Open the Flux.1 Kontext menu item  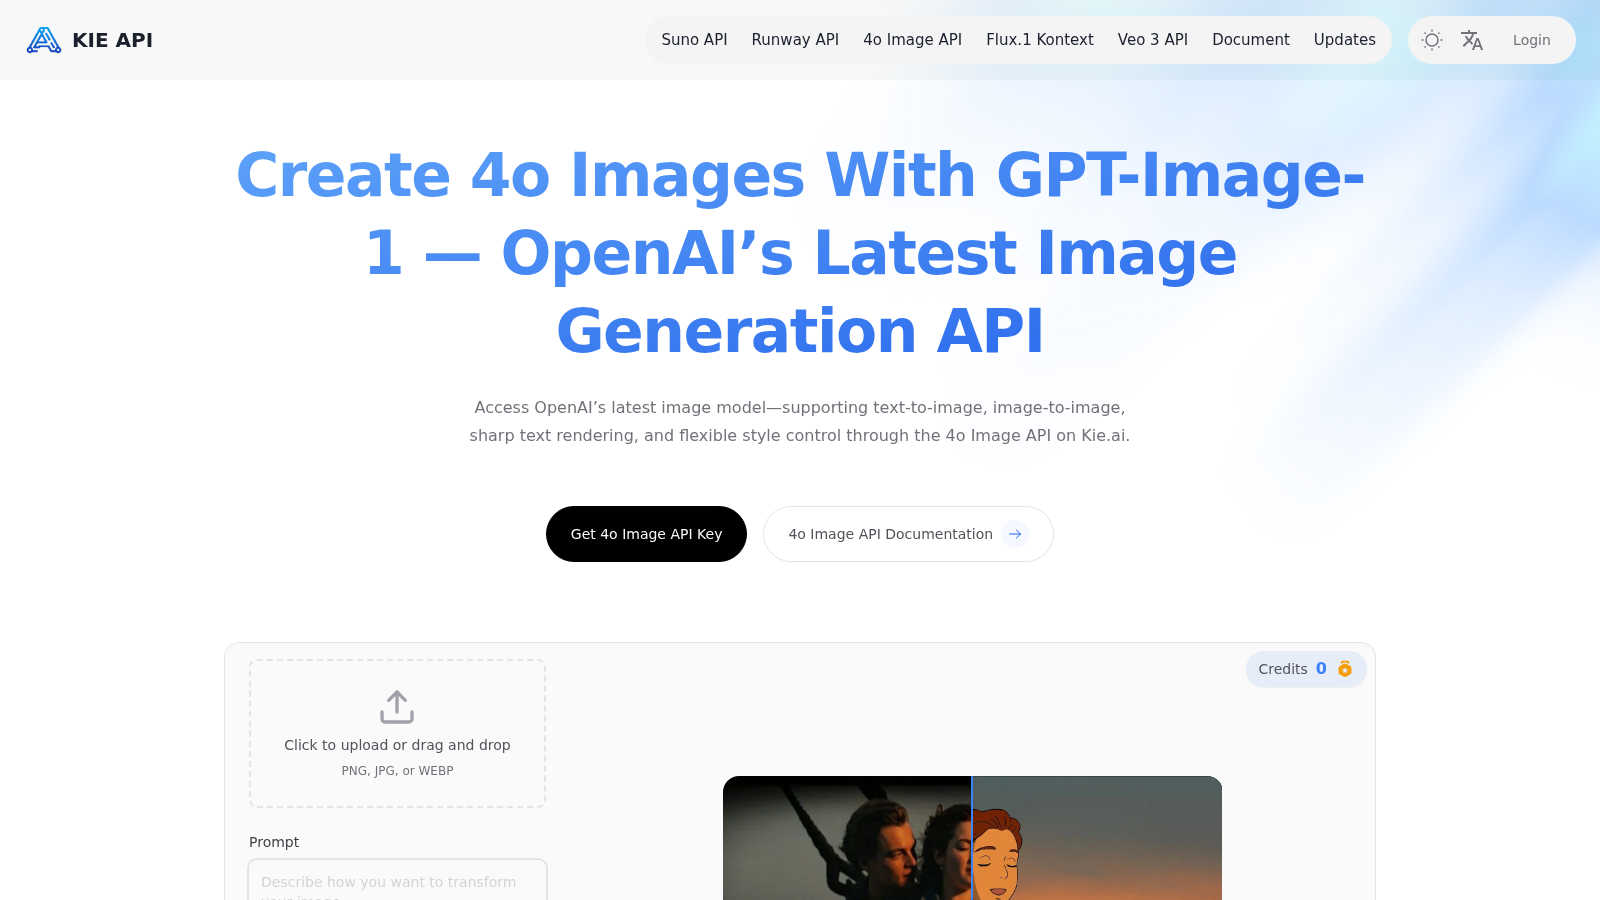click(x=1039, y=40)
